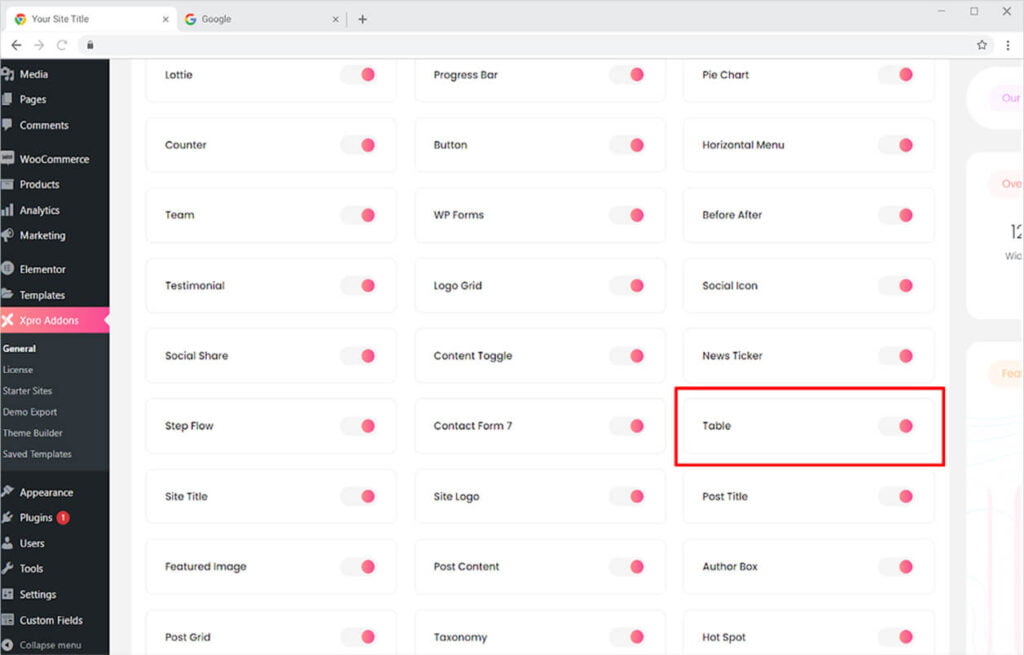The height and width of the screenshot is (655, 1024).
Task: Click the Analytics bar chart icon
Action: [x=7, y=210]
